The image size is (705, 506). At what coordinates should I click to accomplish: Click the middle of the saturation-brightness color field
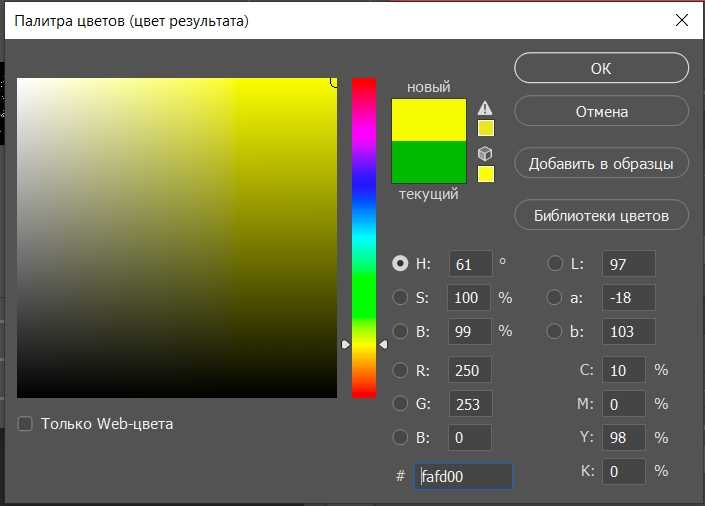tap(177, 238)
